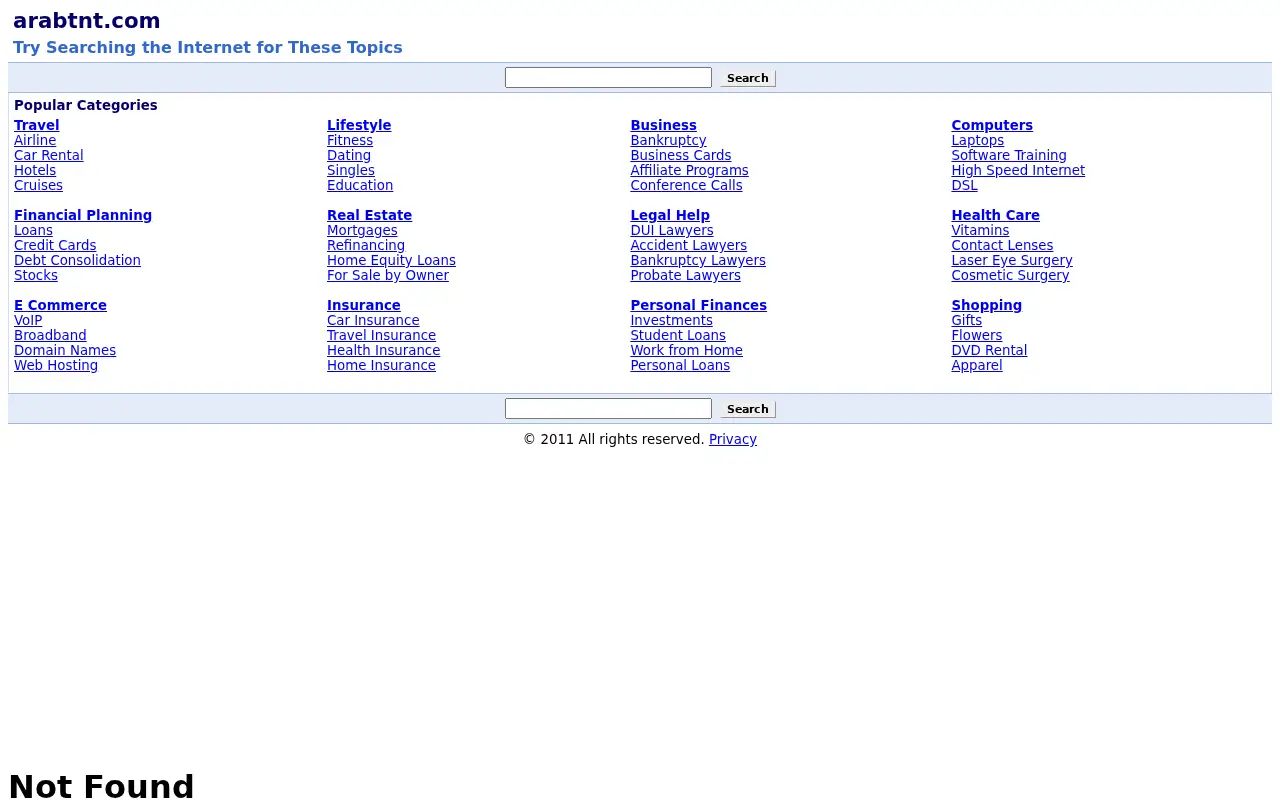Open the Cruises link
The height and width of the screenshot is (800, 1280).
pos(38,185)
